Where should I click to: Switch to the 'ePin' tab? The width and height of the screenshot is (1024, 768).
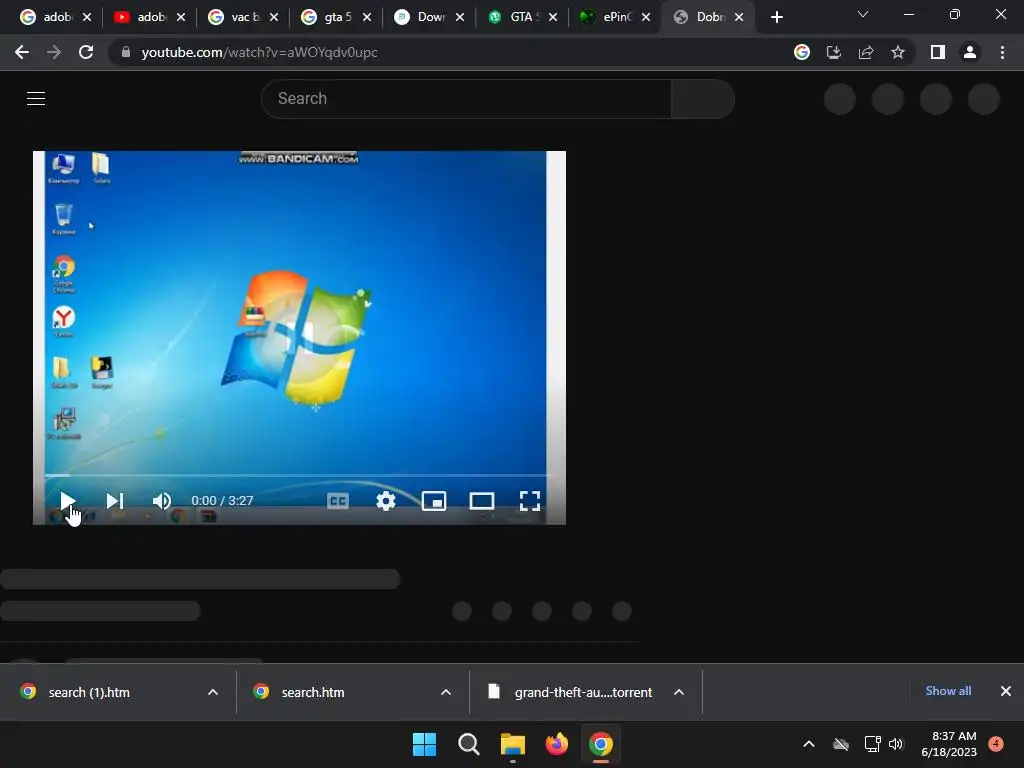tap(609, 17)
